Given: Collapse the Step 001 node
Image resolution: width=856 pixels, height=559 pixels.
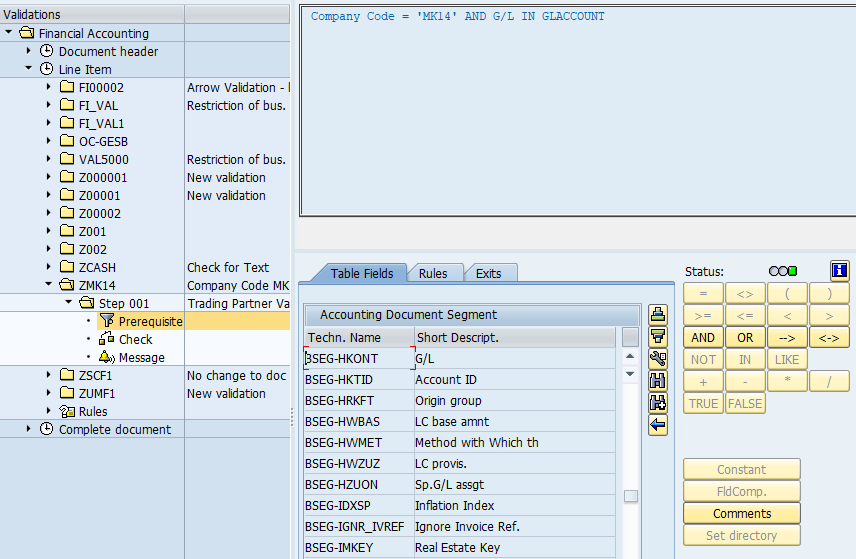Looking at the screenshot, I should click(x=67, y=304).
